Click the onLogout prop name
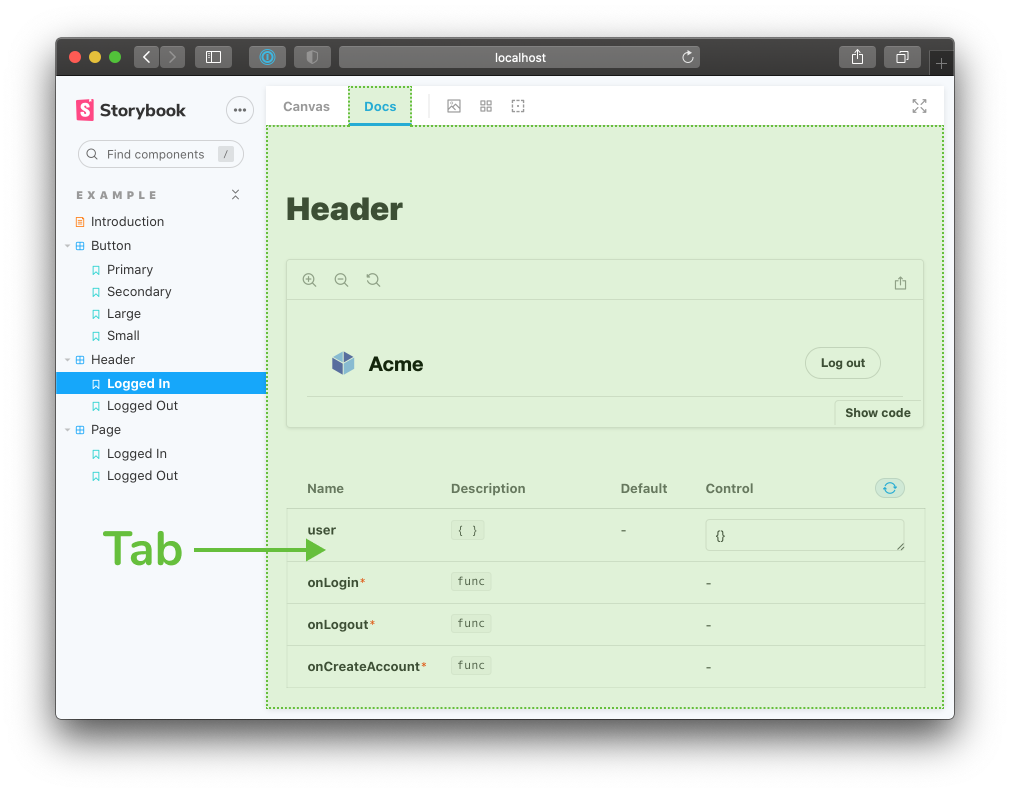Screen dimensions: 1010x793 pyautogui.click(x=338, y=625)
